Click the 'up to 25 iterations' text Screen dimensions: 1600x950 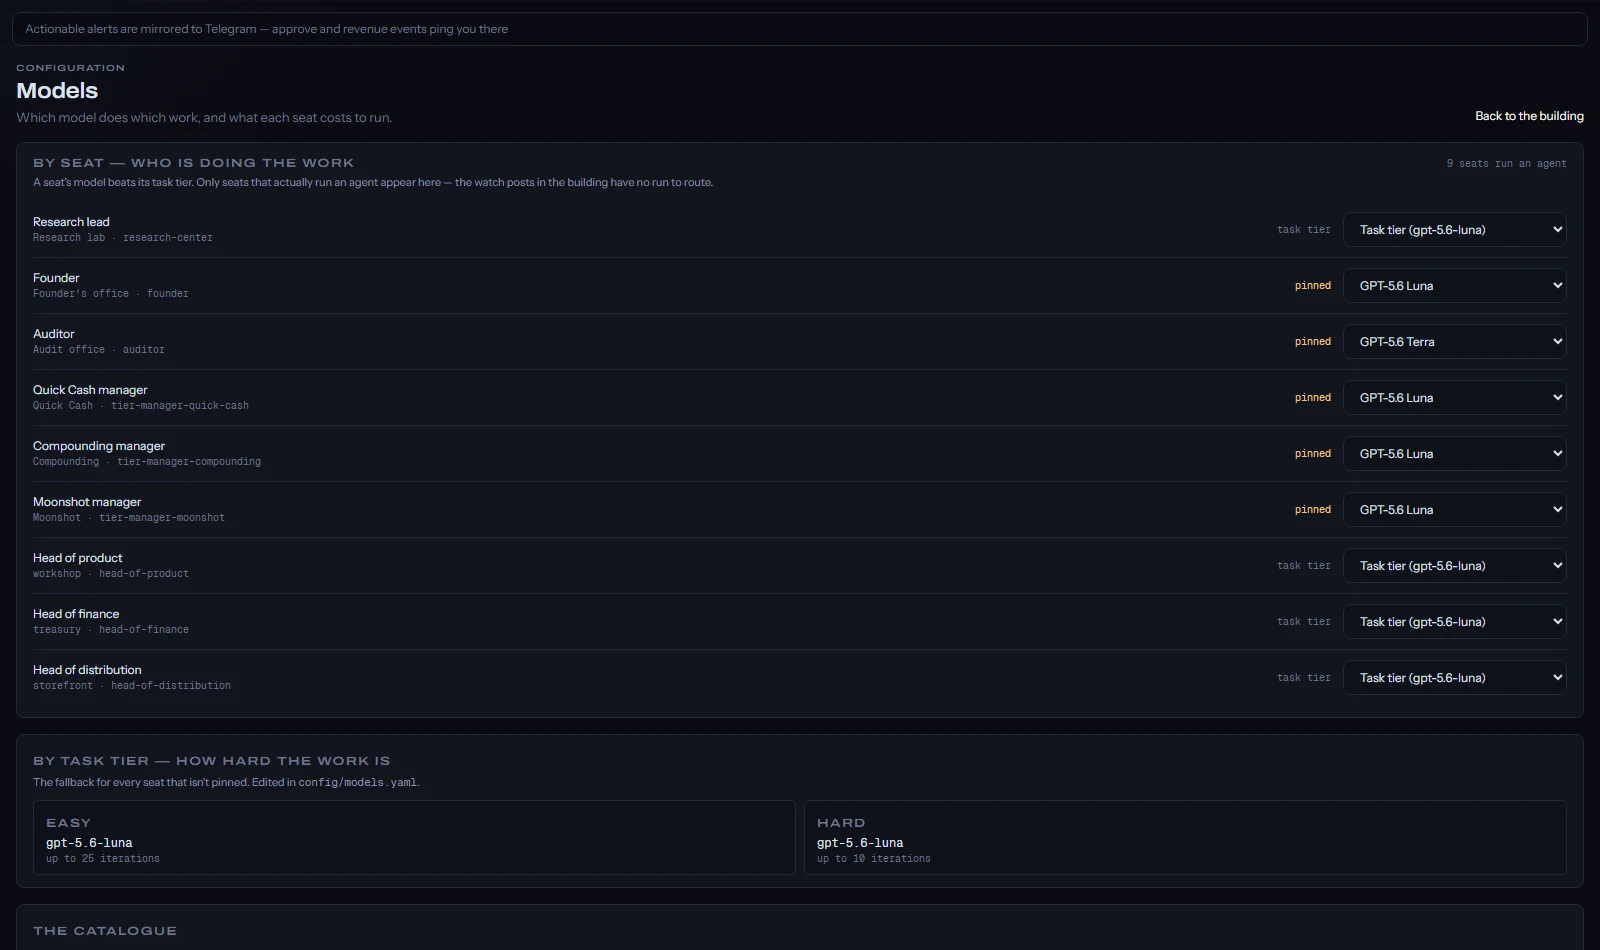point(103,859)
